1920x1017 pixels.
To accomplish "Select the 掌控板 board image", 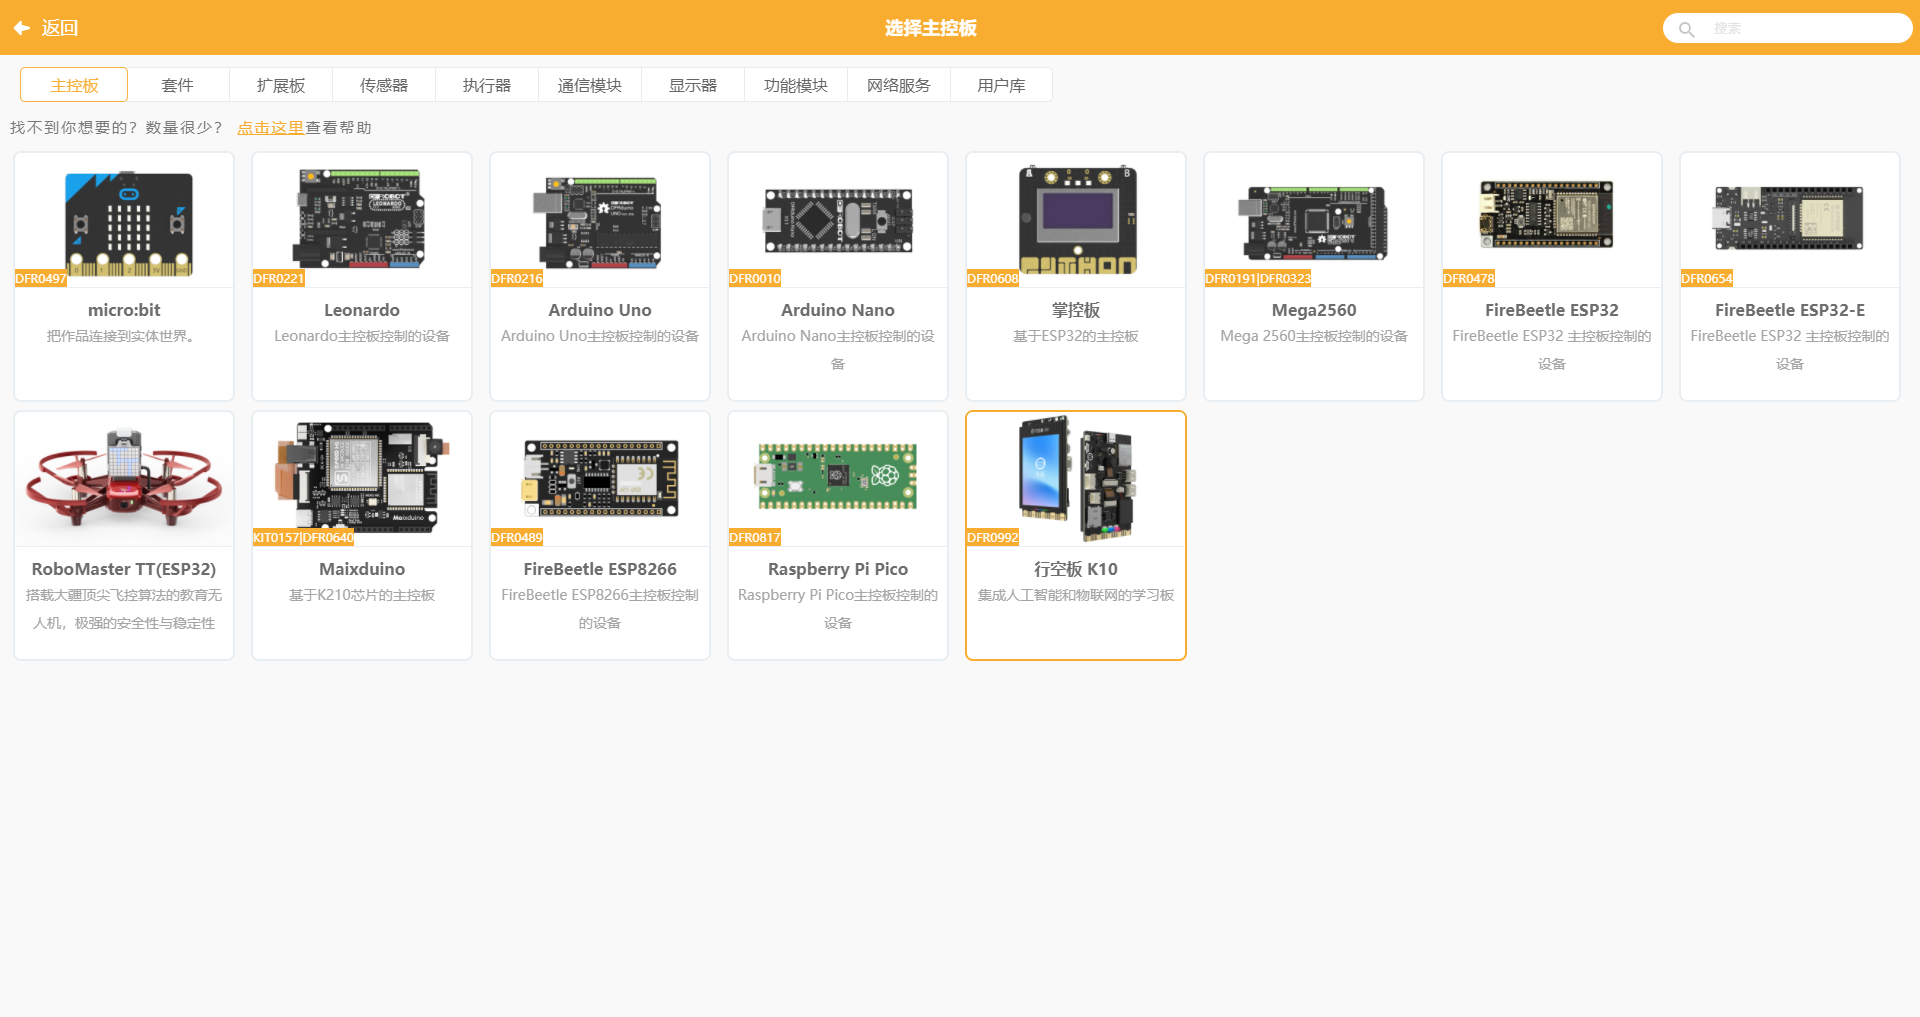I will pyautogui.click(x=1076, y=220).
